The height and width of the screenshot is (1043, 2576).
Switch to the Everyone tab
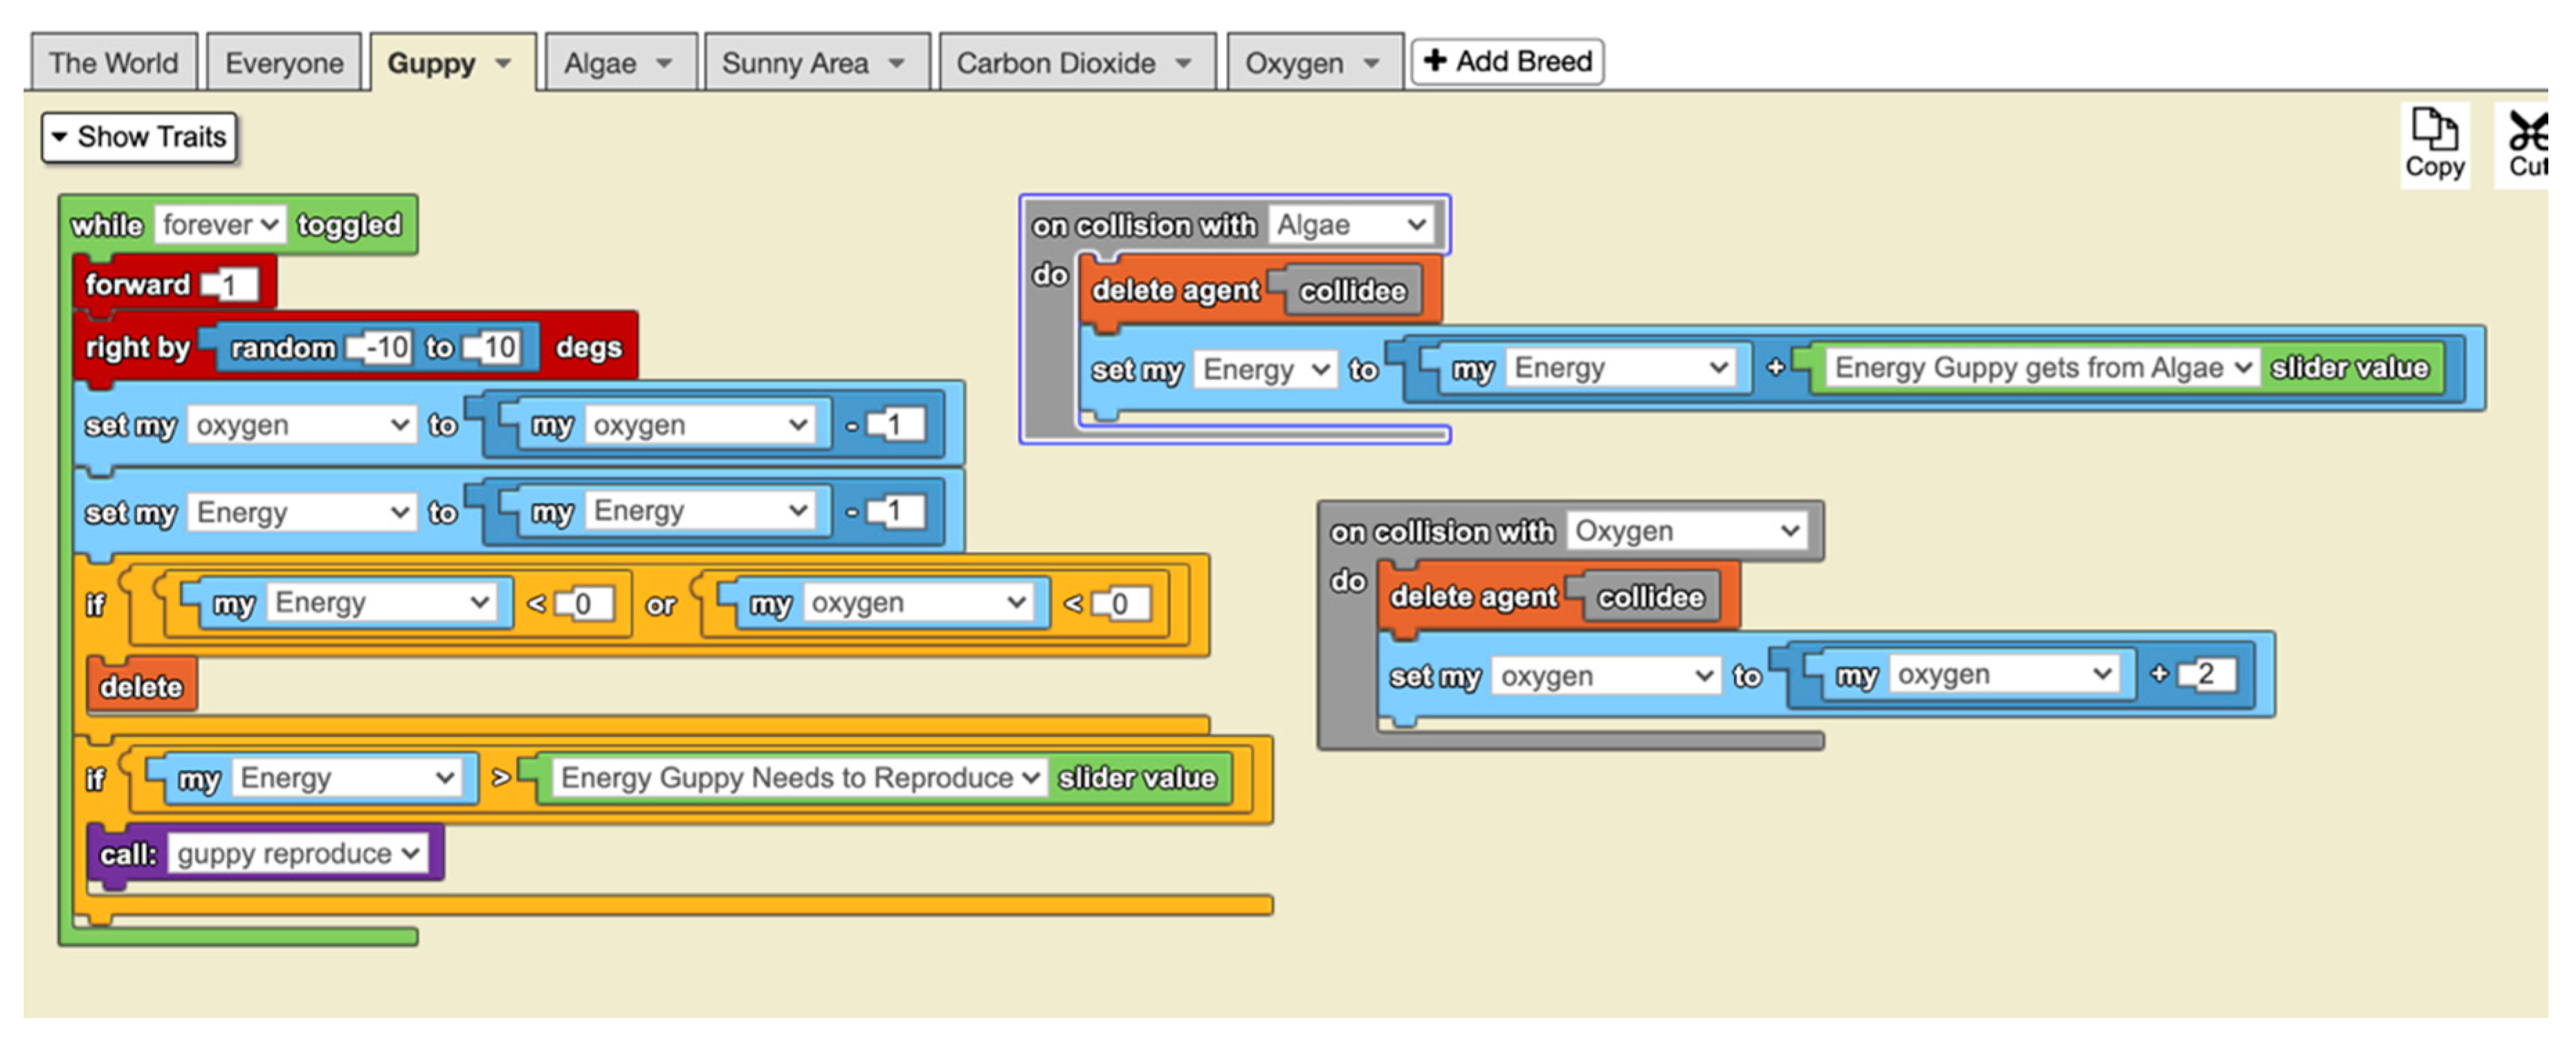[x=283, y=64]
